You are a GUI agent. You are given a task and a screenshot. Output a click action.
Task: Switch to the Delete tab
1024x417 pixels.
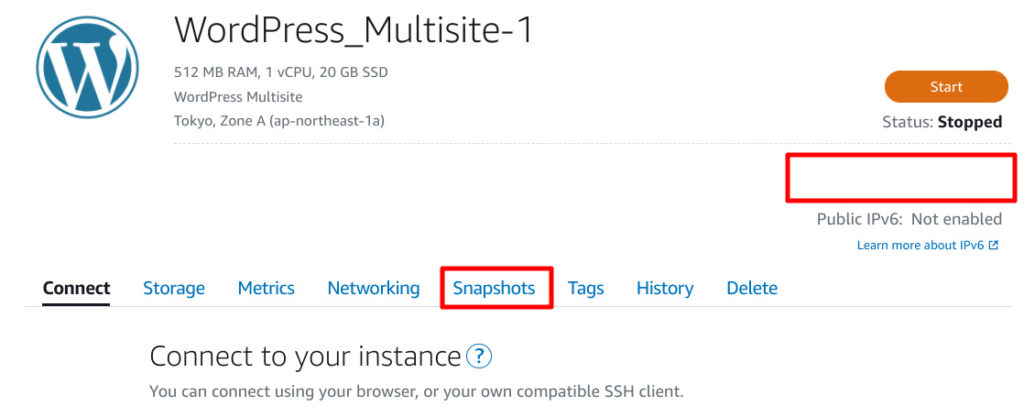[752, 288]
